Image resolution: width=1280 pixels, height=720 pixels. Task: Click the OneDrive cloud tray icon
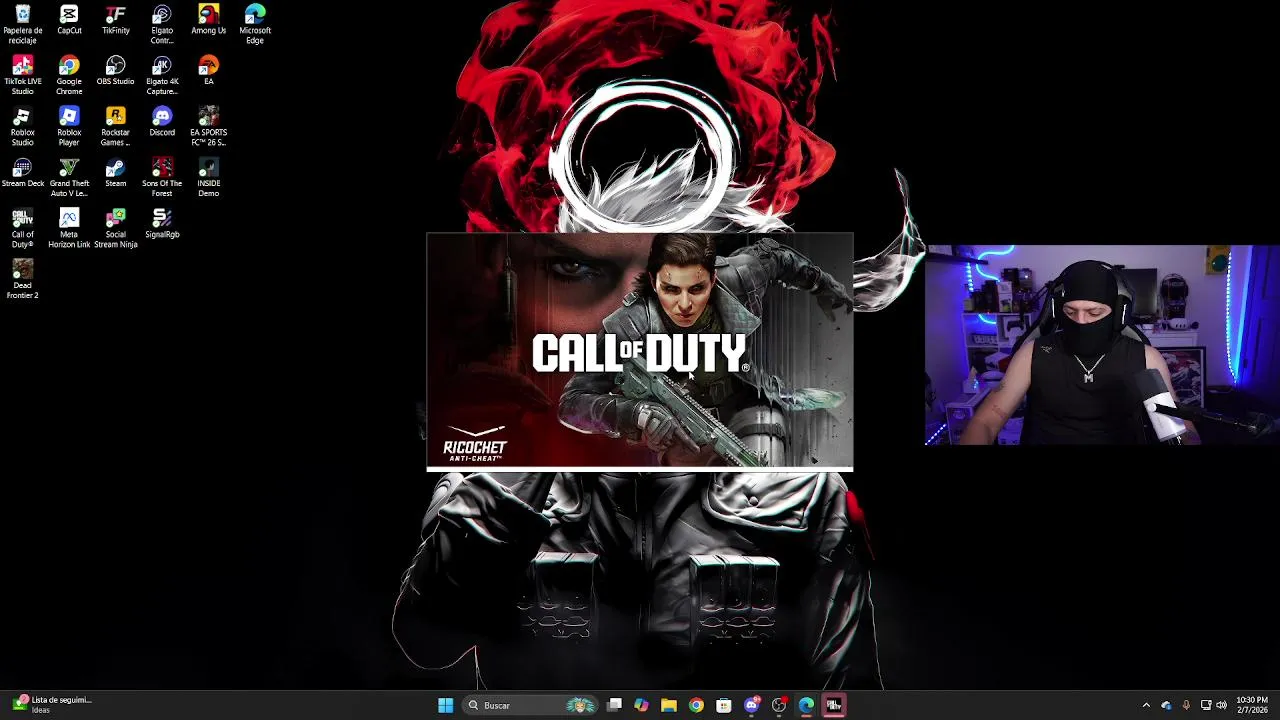(x=1166, y=705)
